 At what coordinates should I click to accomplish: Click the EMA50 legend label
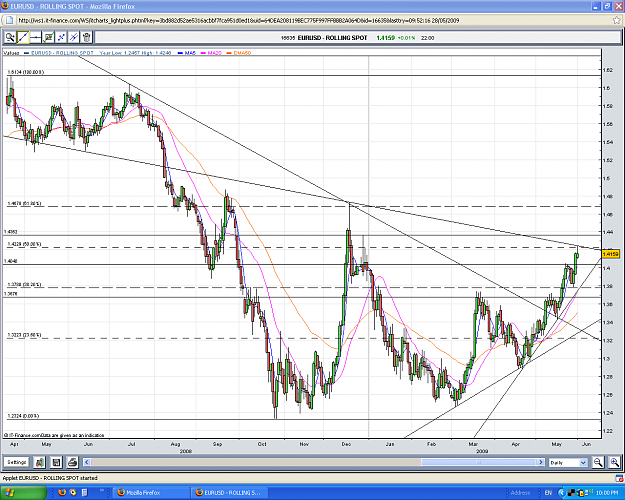tap(242, 53)
